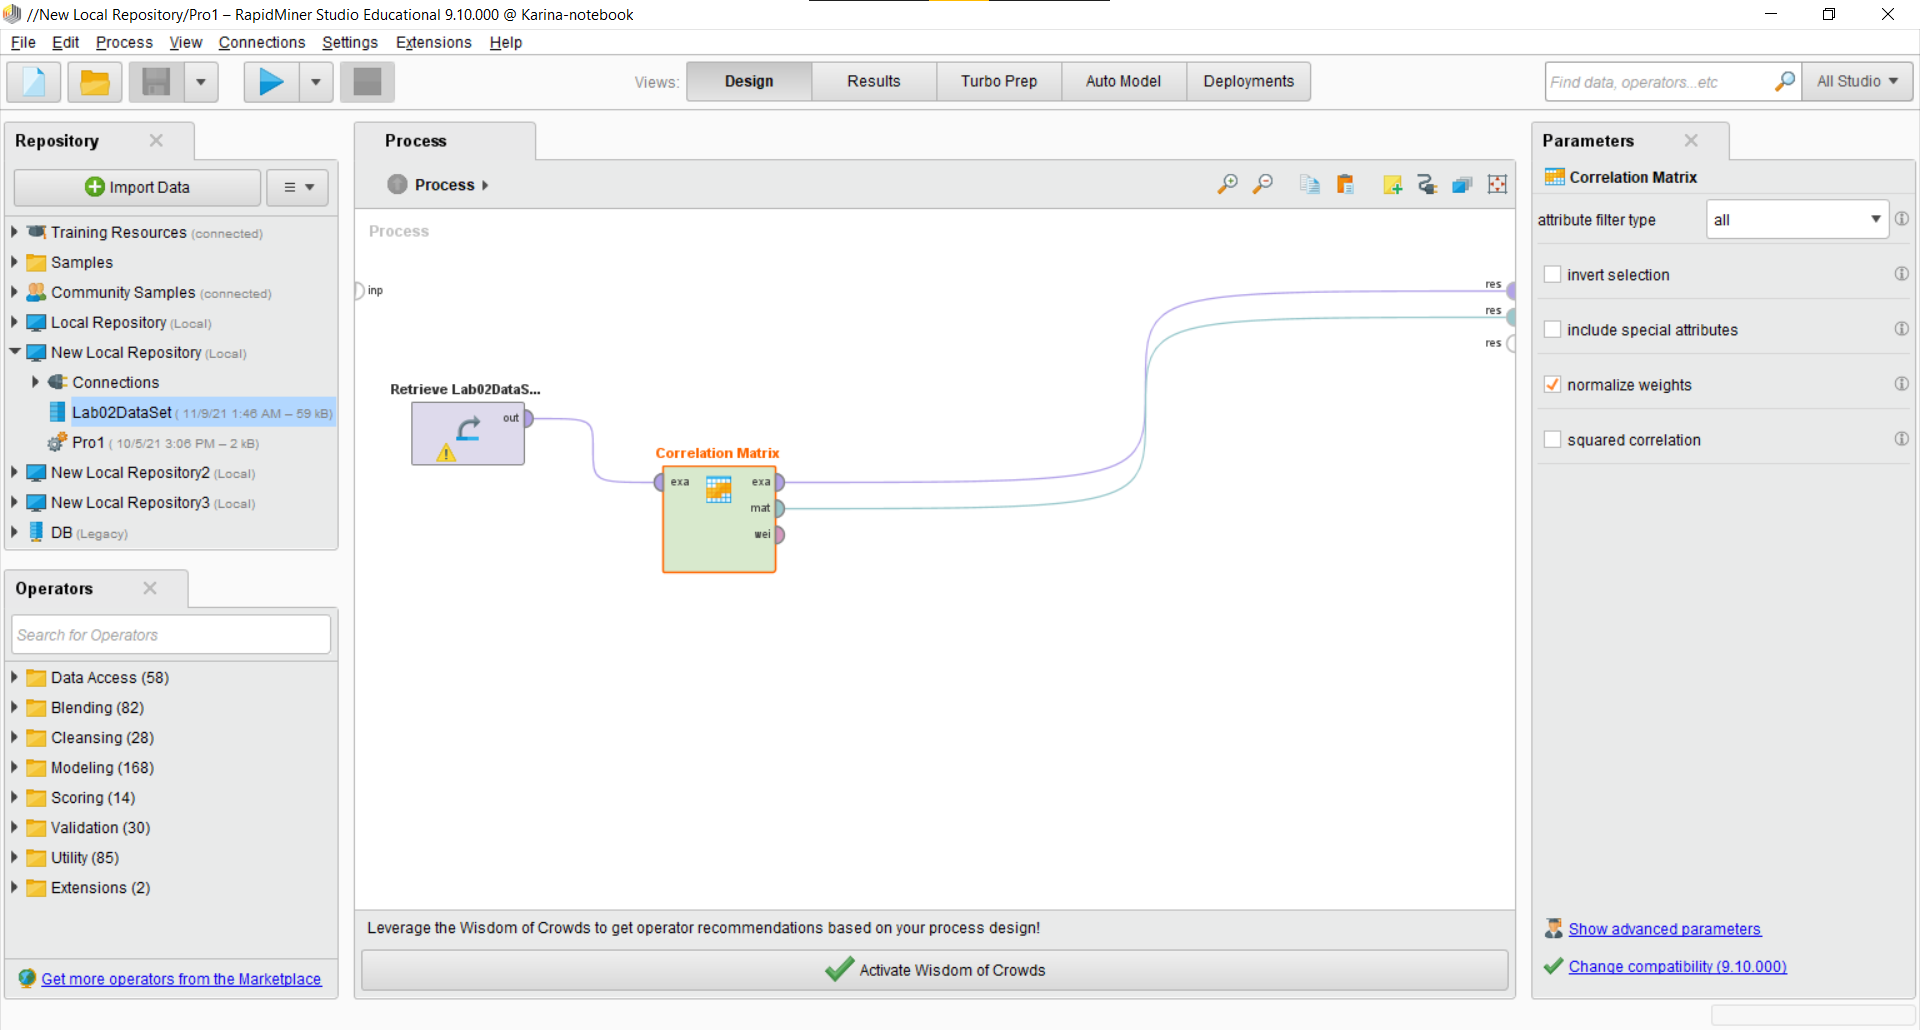Click the Auto-fit process icon
This screenshot has height=1030, width=1920.
click(x=1497, y=184)
